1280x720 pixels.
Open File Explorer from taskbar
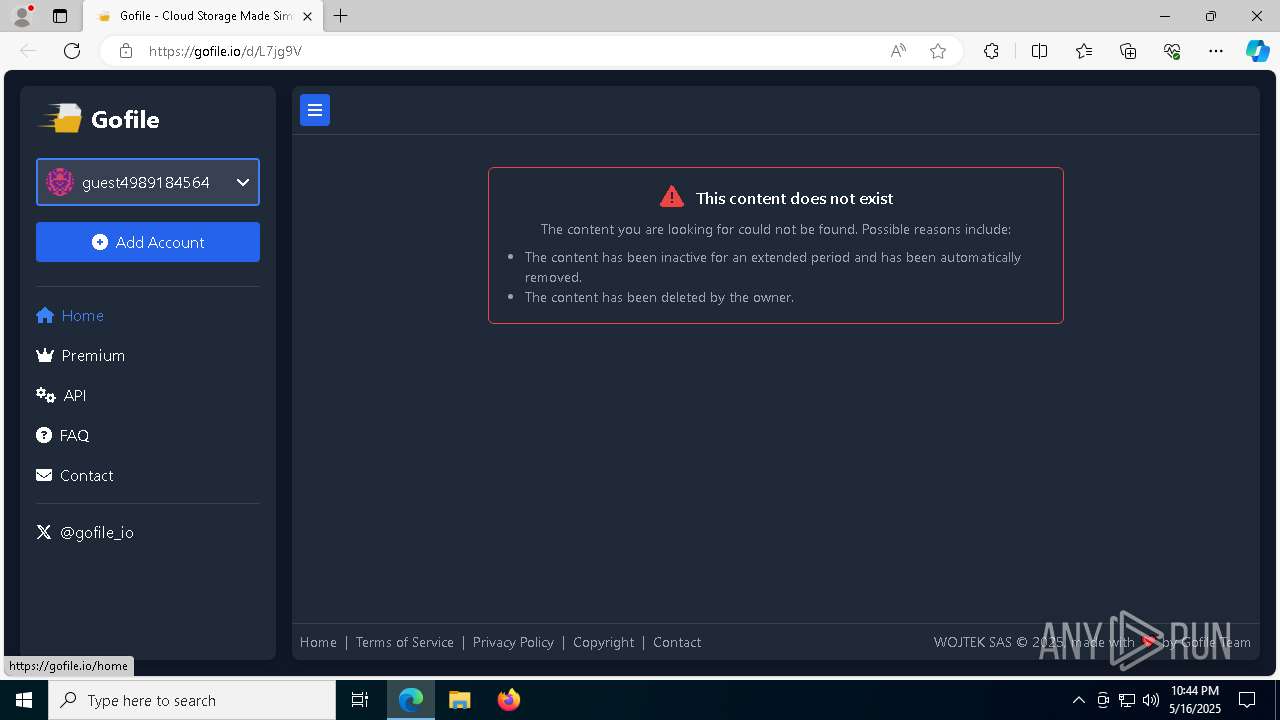[460, 700]
